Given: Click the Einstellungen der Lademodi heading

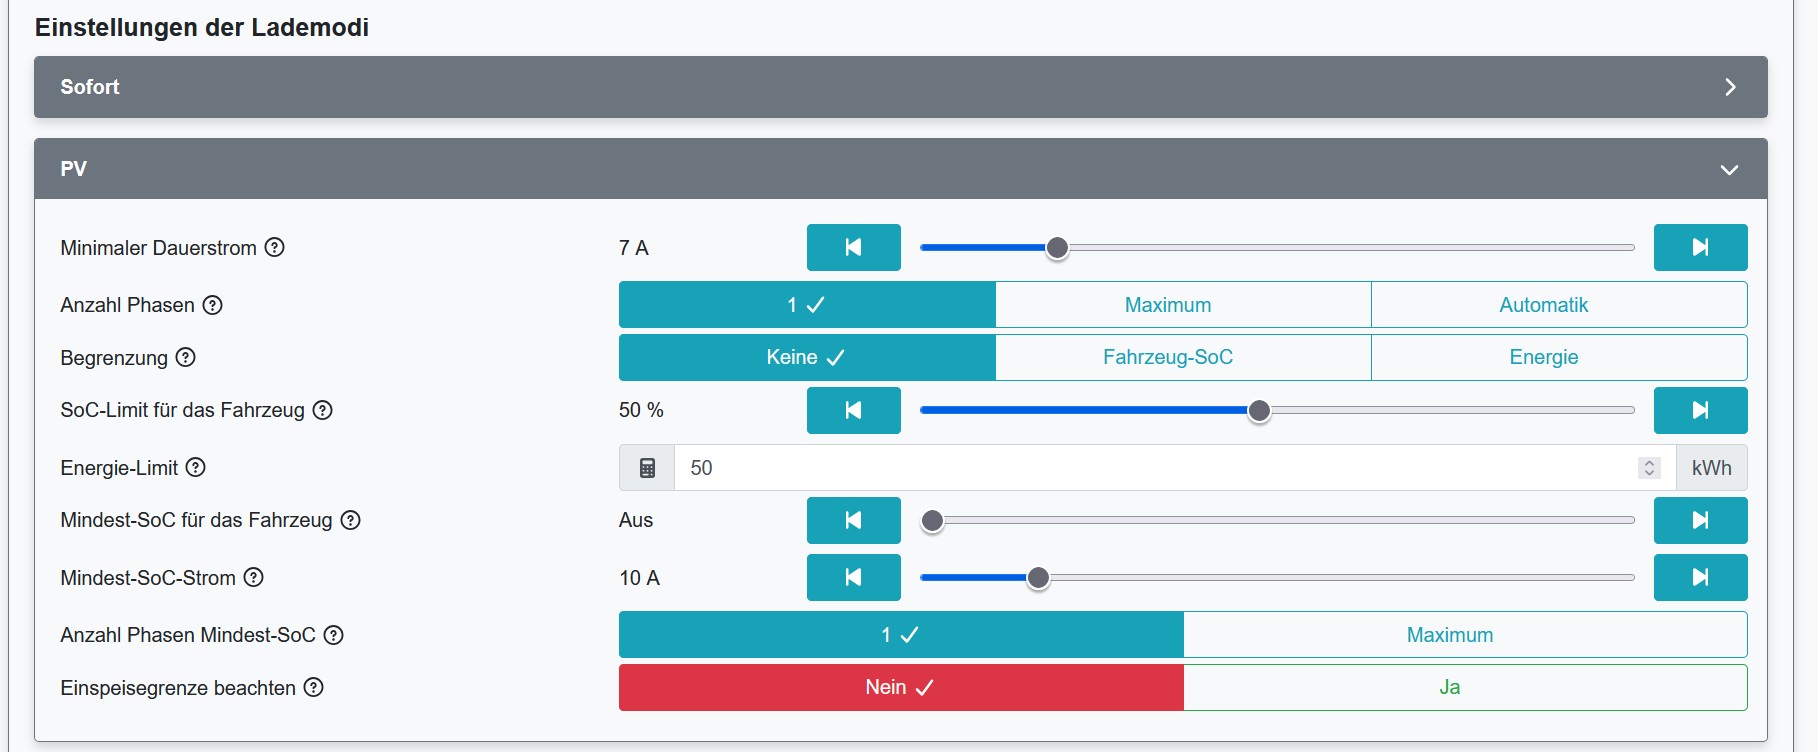Looking at the screenshot, I should (x=202, y=27).
